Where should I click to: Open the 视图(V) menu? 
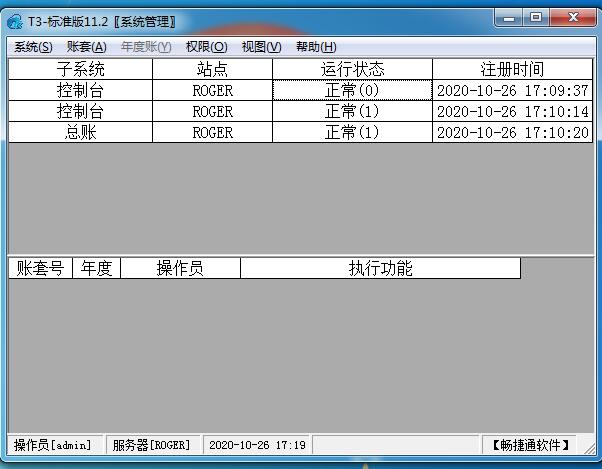[x=261, y=47]
